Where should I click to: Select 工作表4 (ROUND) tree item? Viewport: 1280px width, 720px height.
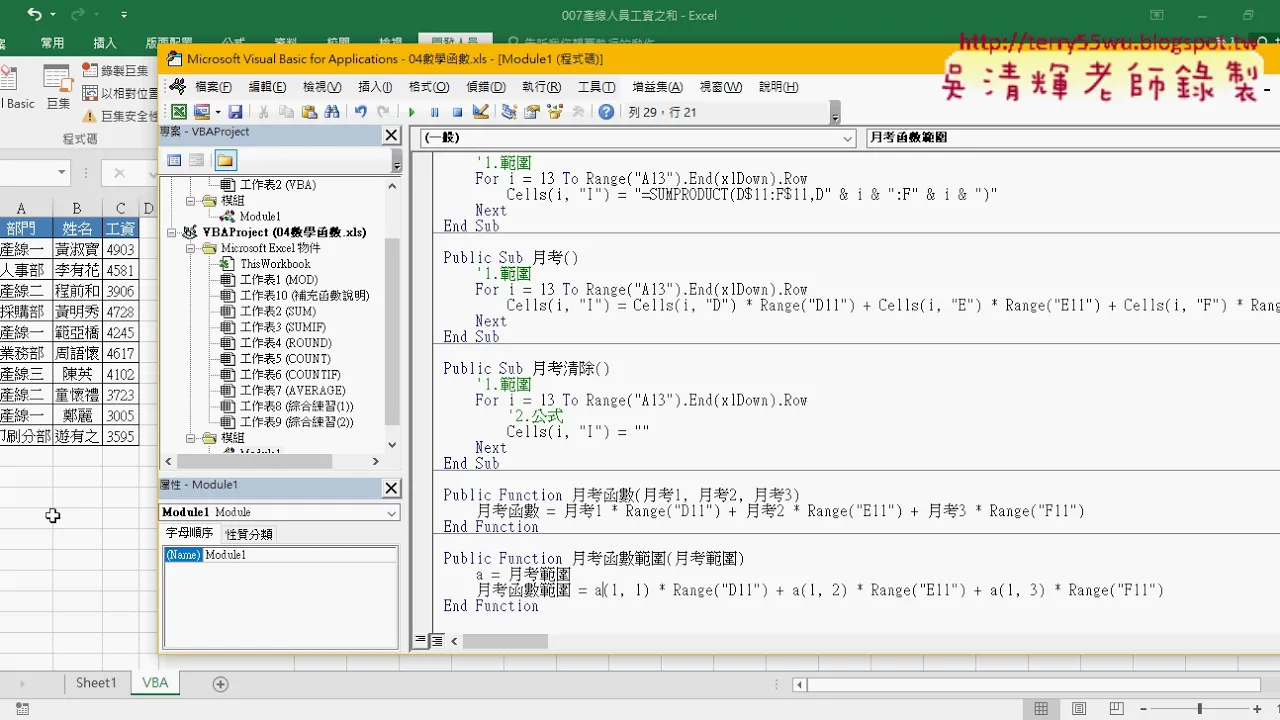(x=285, y=343)
